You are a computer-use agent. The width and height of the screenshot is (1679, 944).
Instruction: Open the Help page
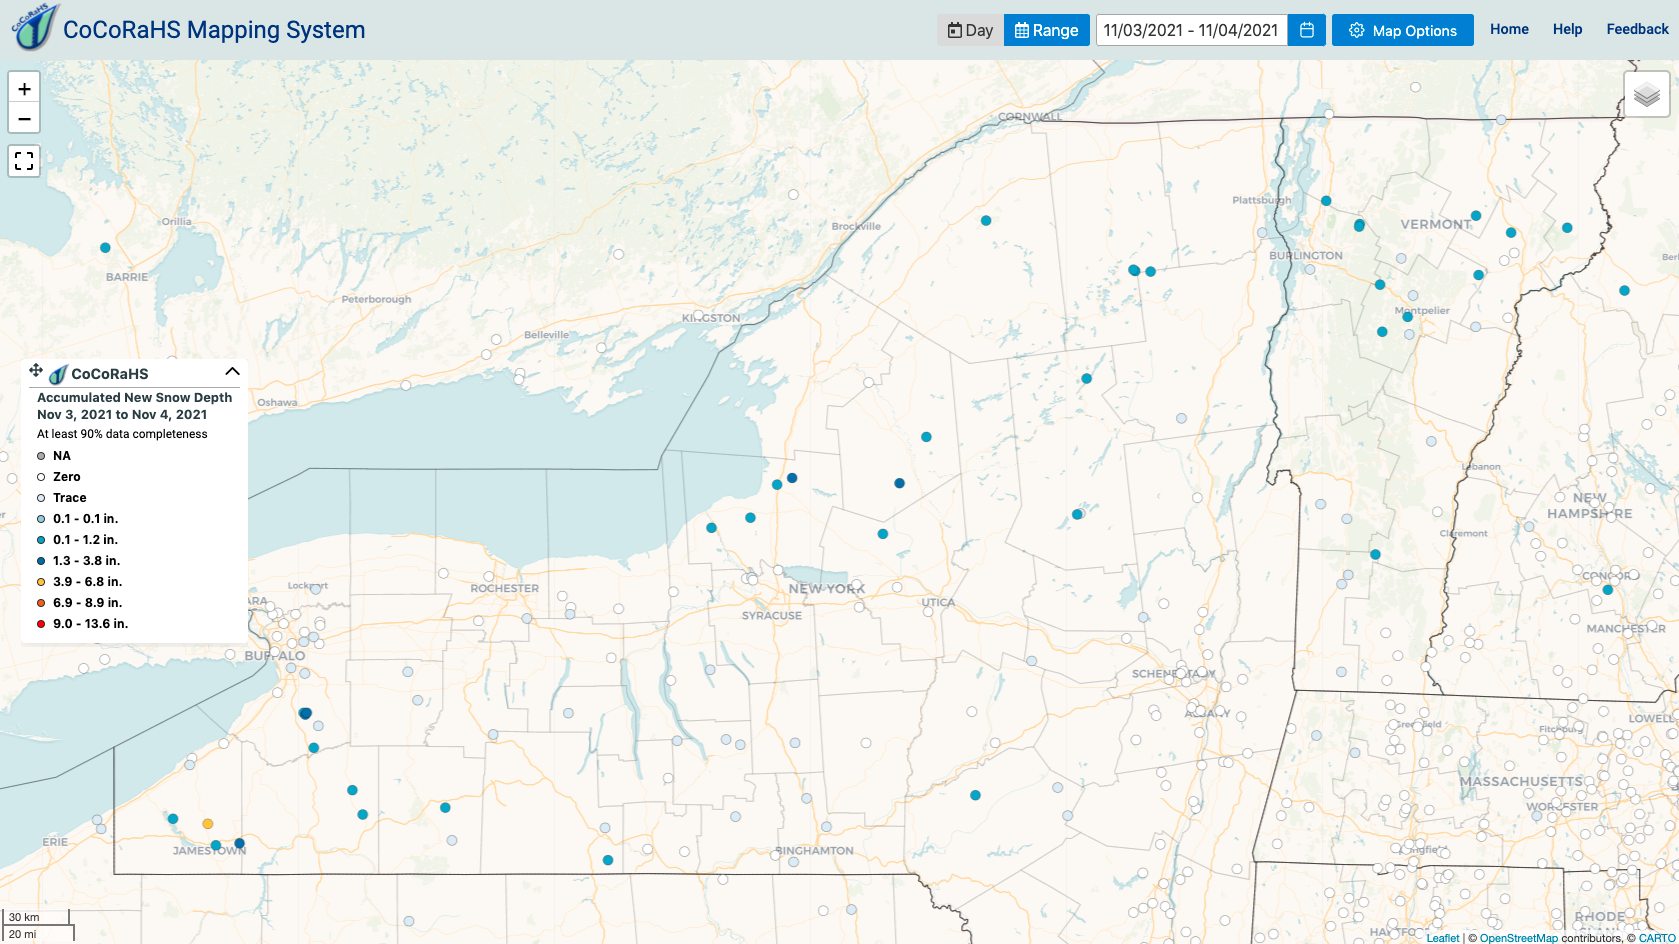(x=1567, y=29)
